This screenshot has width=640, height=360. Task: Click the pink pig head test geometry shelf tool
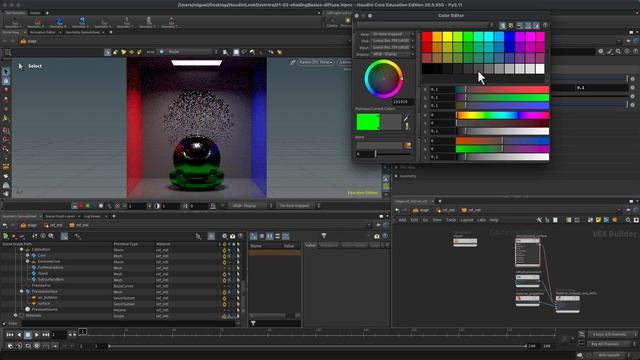coord(37,21)
